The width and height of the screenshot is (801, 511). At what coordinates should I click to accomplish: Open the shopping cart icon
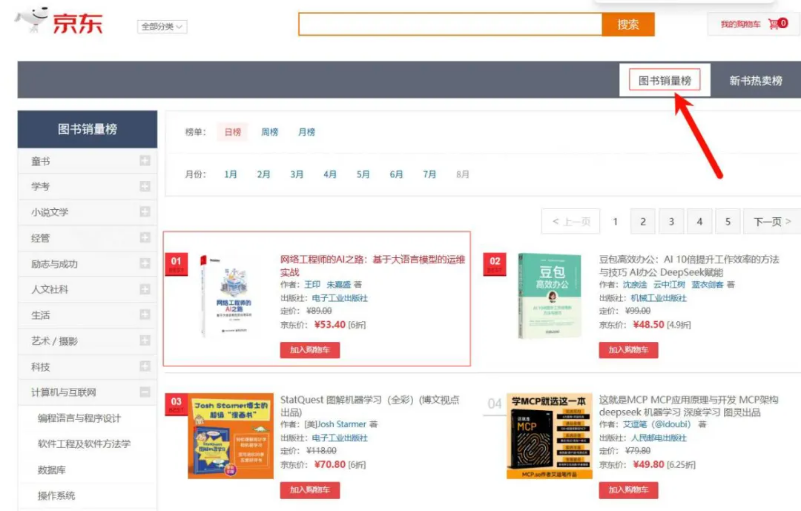tap(773, 24)
